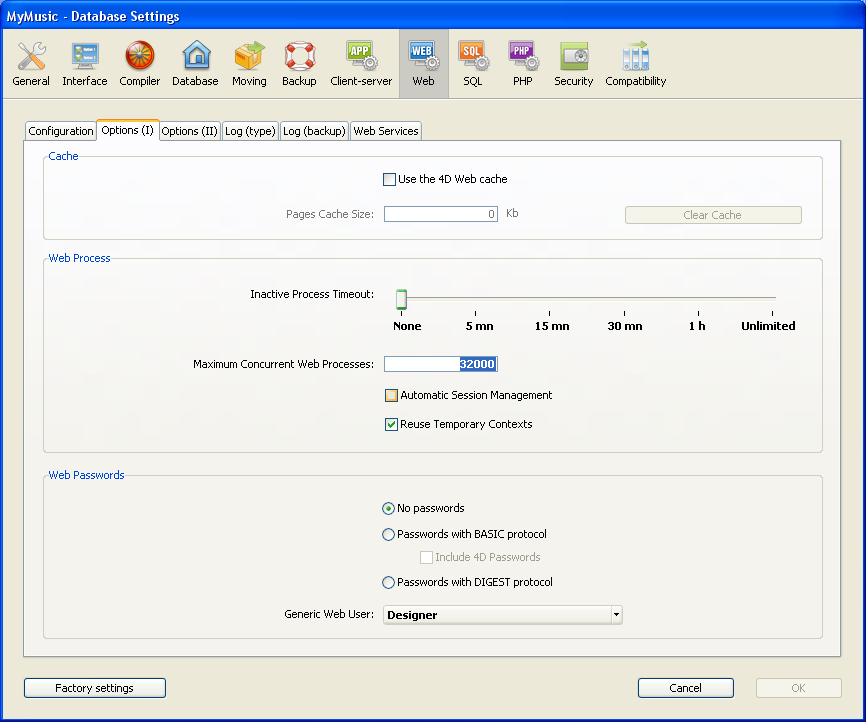Switch to the Configuration tab
The image size is (866, 722).
tap(61, 132)
